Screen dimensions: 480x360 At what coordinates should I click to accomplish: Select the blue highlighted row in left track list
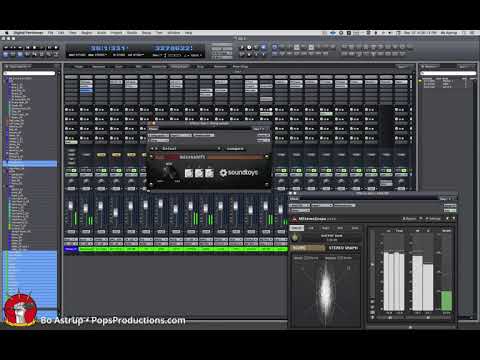point(30,164)
